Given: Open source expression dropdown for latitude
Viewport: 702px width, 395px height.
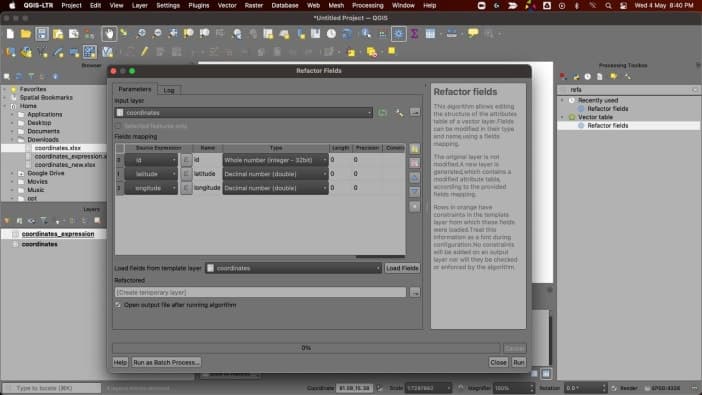Looking at the screenshot, I should pyautogui.click(x=151, y=174).
